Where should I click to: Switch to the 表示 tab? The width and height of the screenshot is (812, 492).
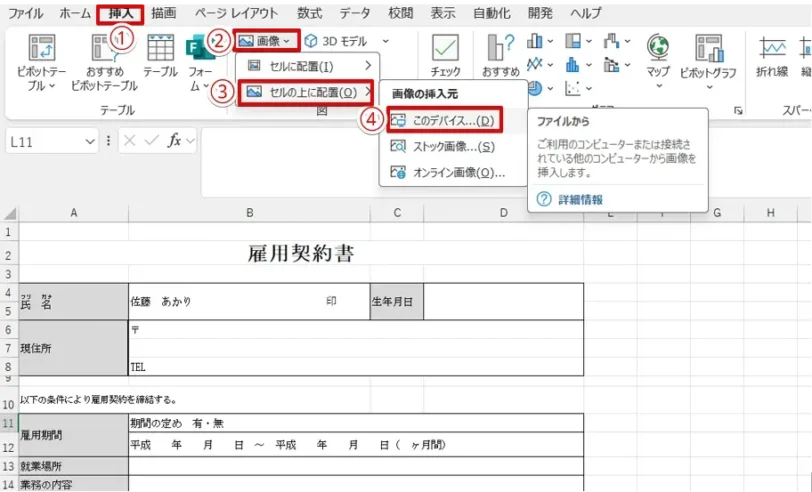(443, 13)
